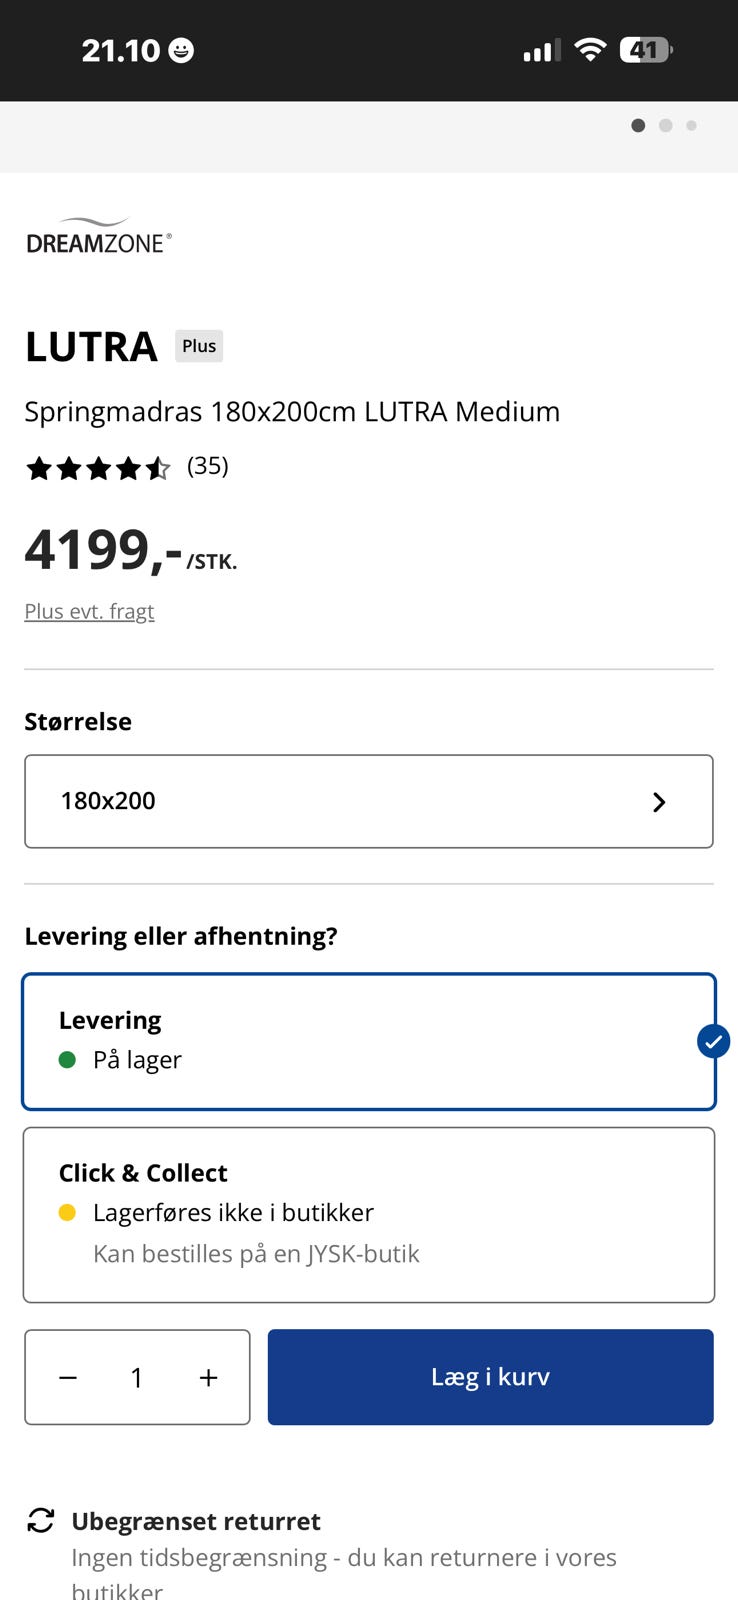Tap the quantity number field

(137, 1378)
